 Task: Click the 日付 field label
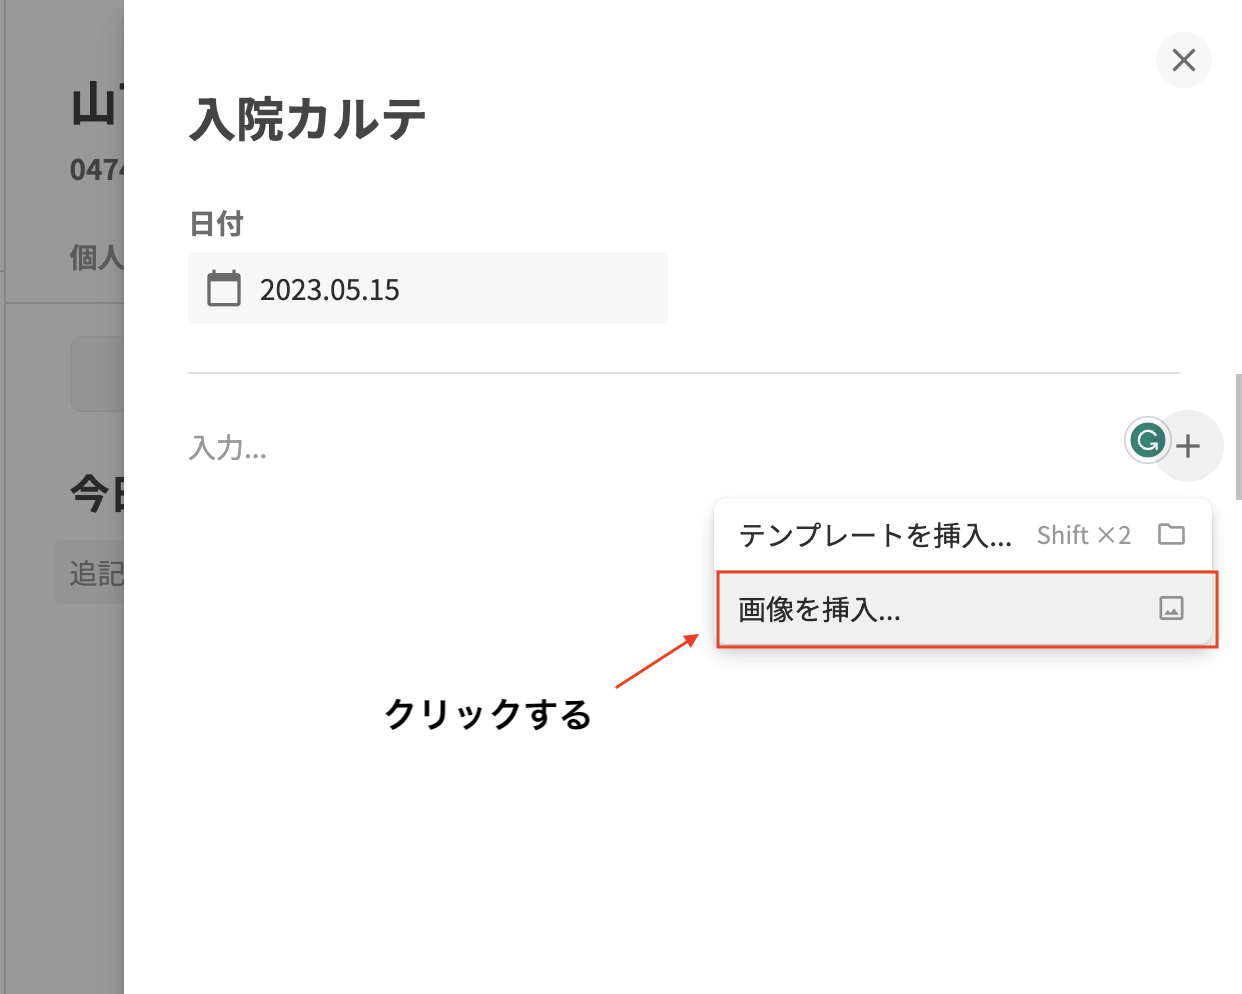216,224
